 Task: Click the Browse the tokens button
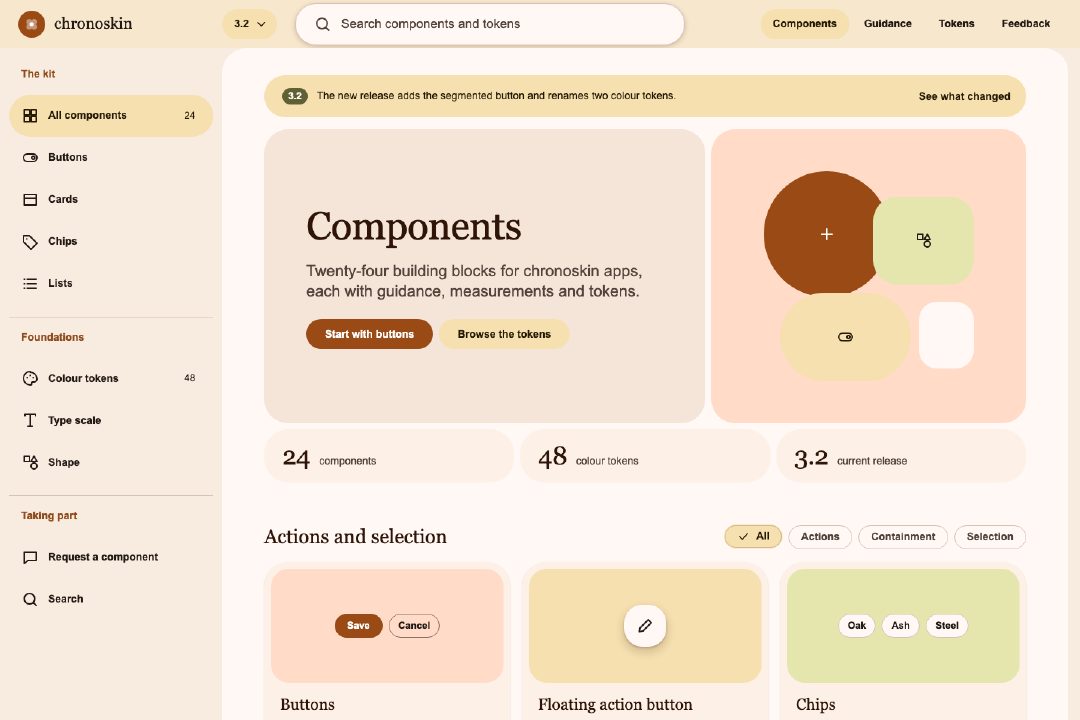(x=504, y=334)
